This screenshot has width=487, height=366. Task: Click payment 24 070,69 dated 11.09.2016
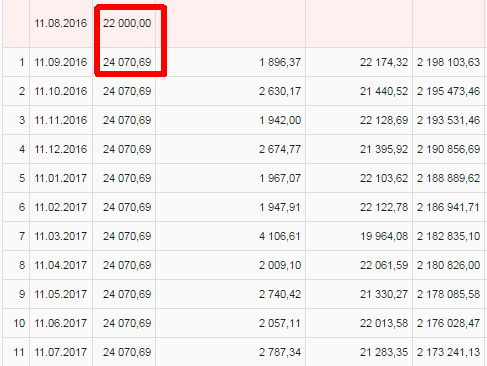[x=127, y=62]
